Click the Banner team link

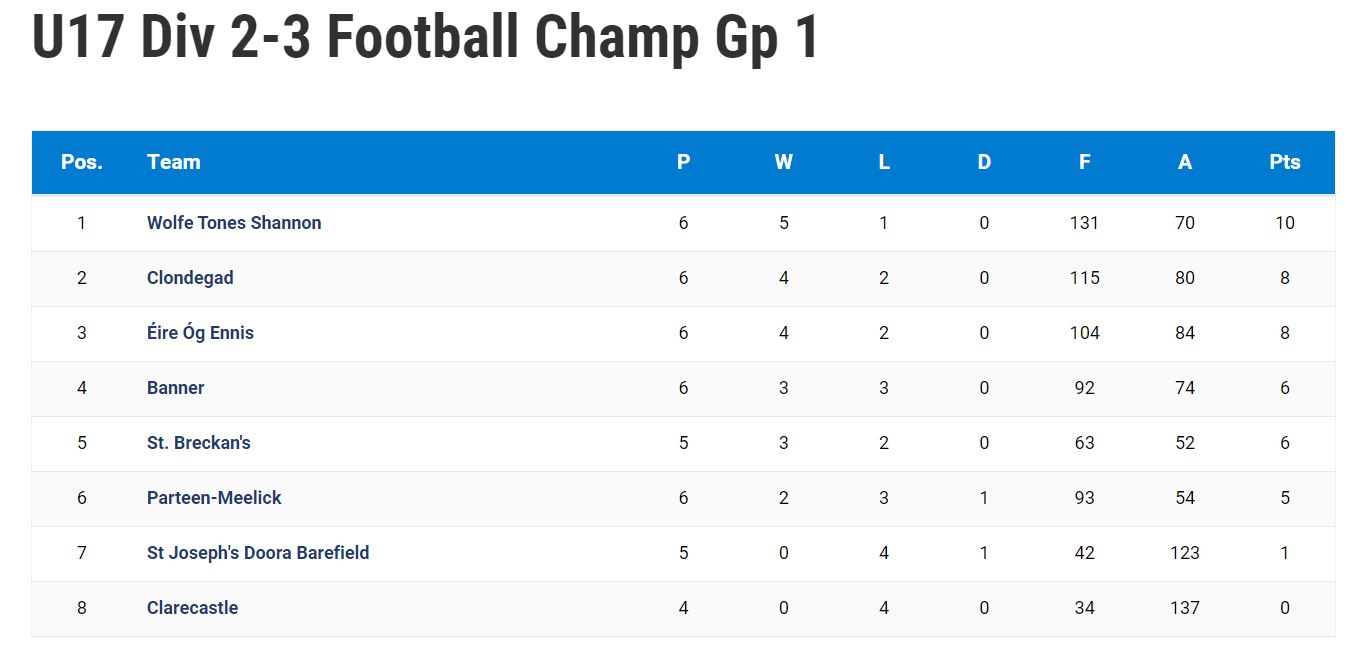tap(175, 388)
